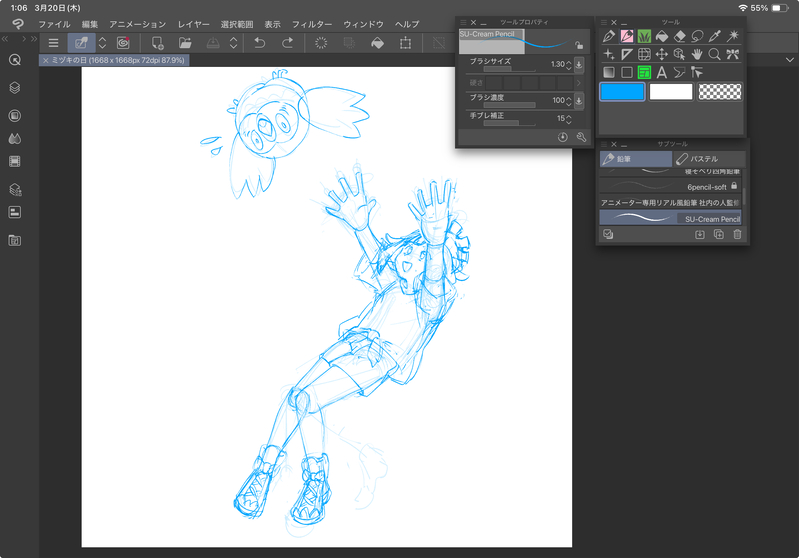Viewport: 799px width, 558px height.
Task: Choose the blue main color swatch
Action: pyautogui.click(x=622, y=92)
